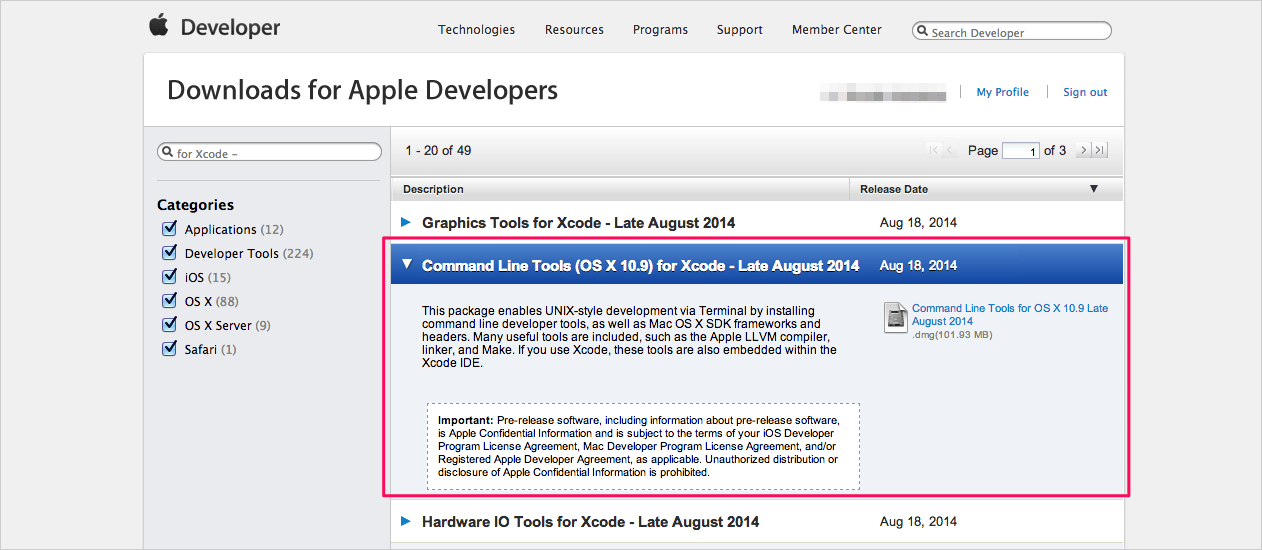Viewport: 1262px width, 550px height.
Task: Open the Programs menu
Action: (x=660, y=29)
